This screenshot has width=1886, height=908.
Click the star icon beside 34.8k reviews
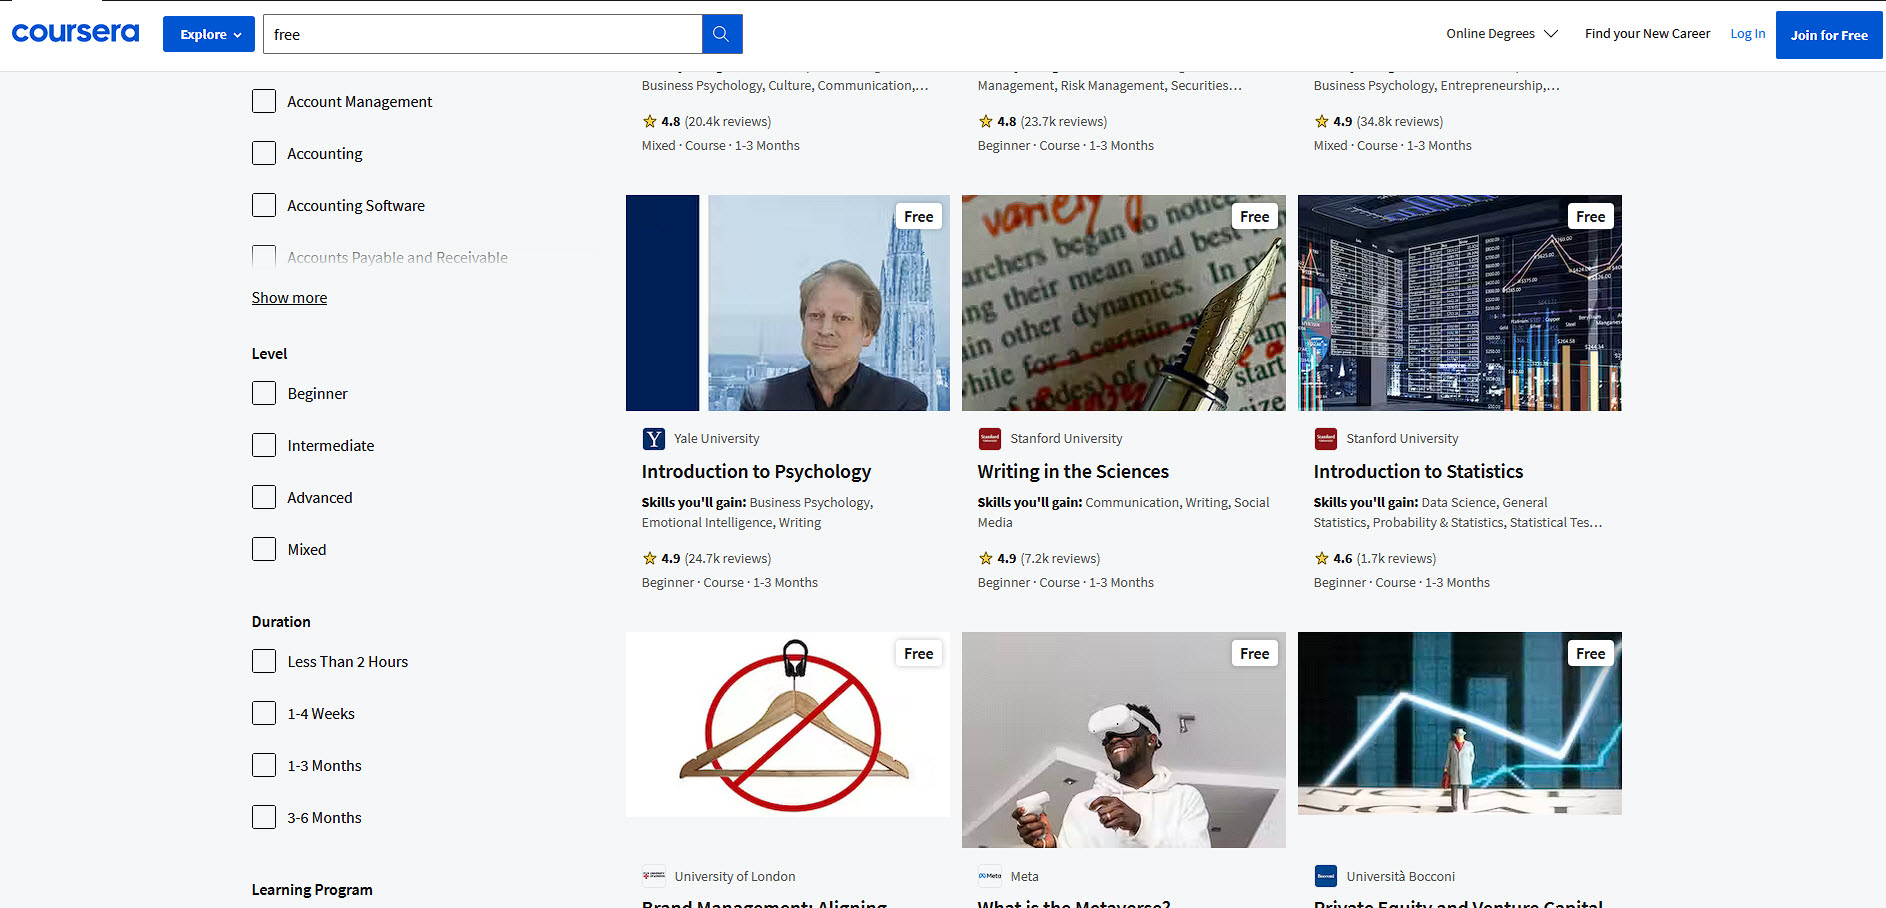[1322, 122]
